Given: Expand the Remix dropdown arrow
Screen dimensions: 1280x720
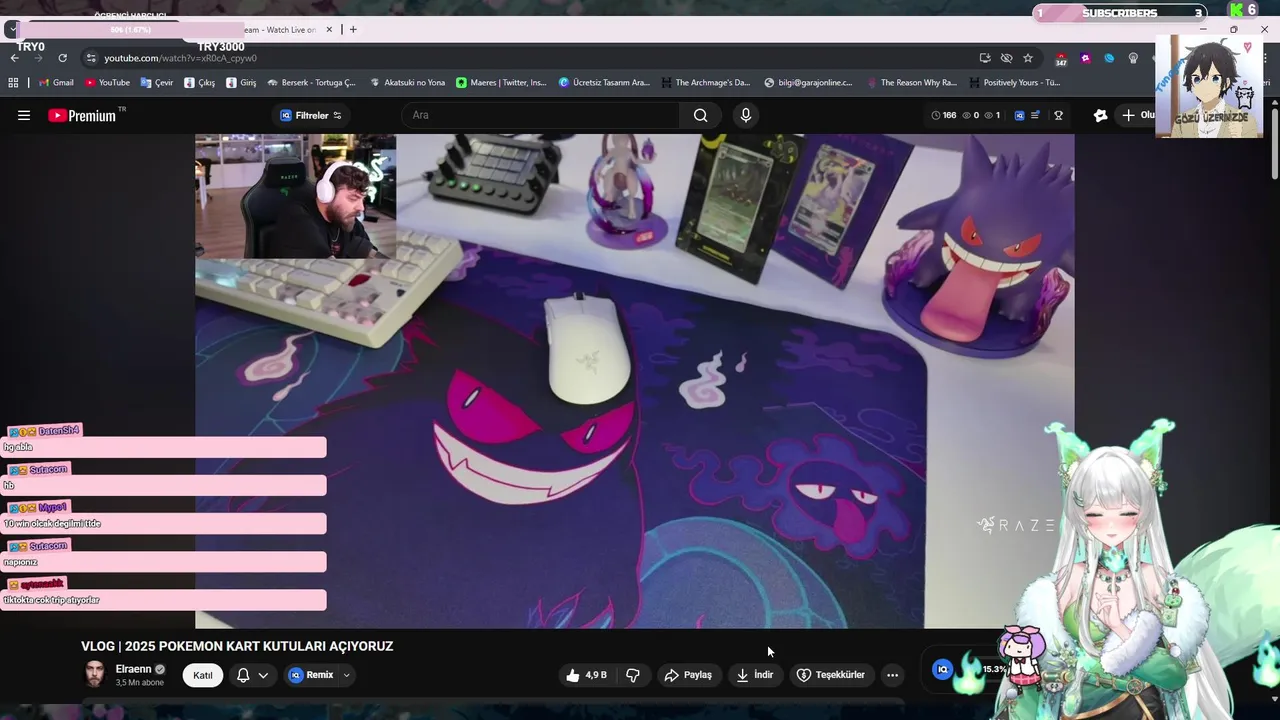Looking at the screenshot, I should pos(347,675).
